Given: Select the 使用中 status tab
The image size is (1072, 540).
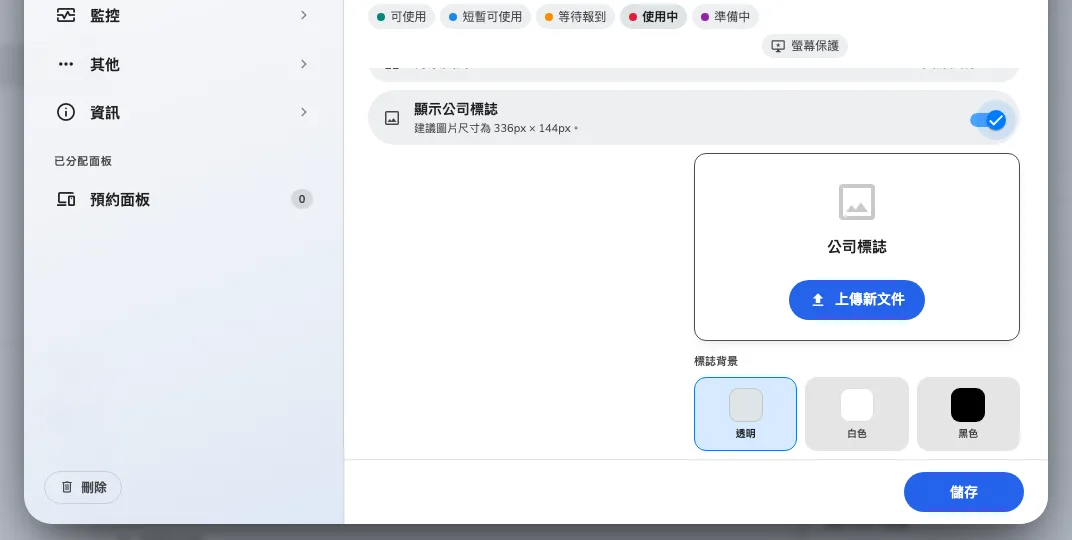Looking at the screenshot, I should pos(653,16).
